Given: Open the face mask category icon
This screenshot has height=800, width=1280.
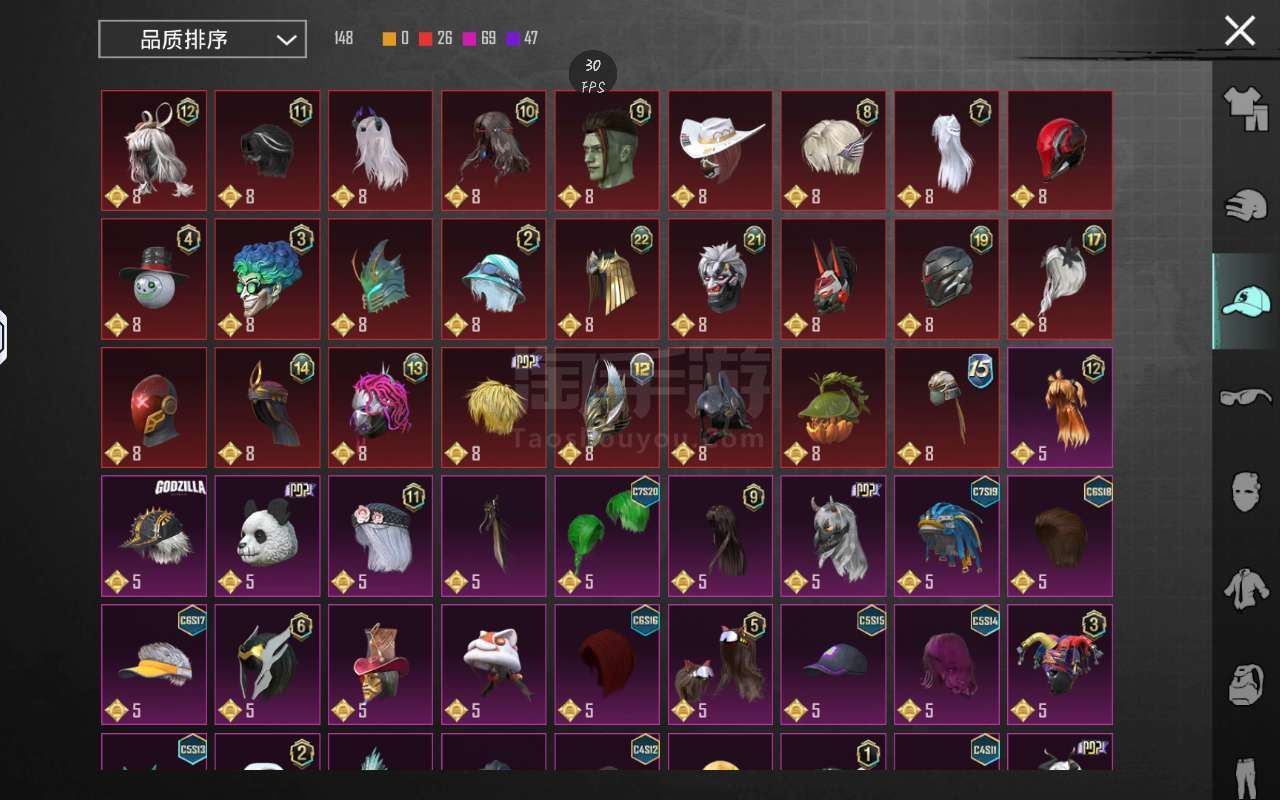Looking at the screenshot, I should click(x=1246, y=492).
